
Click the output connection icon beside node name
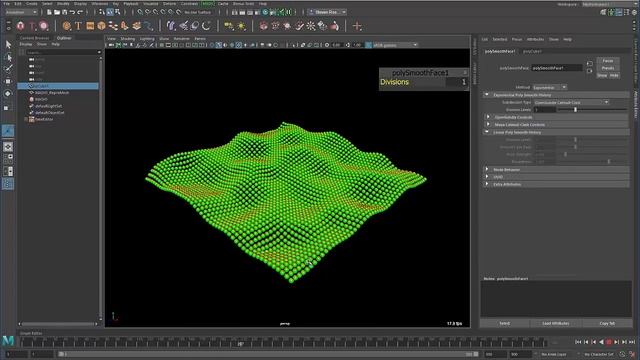pyautogui.click(x=589, y=71)
